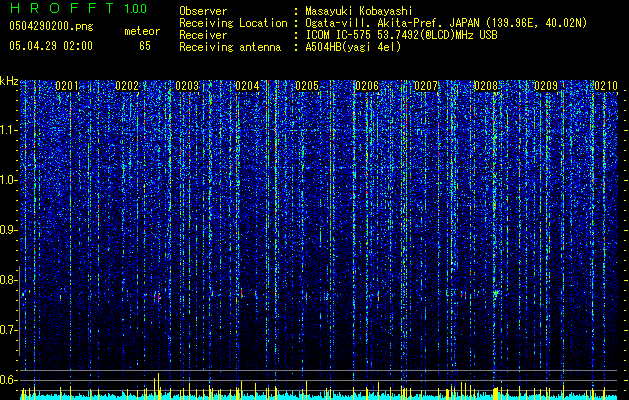Click the kHz axis unit label
The width and height of the screenshot is (629, 400).
[x=9, y=81]
